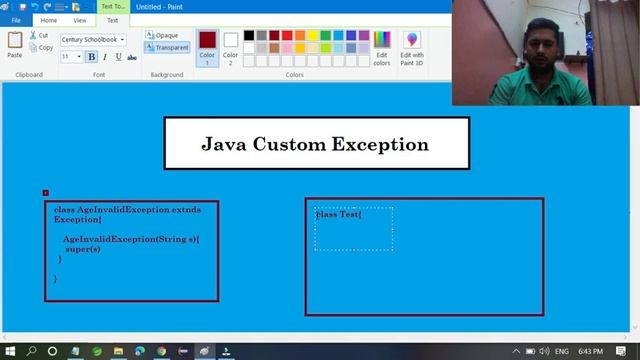640x360 pixels.
Task: Click the 'AgeInvalidException(String s){' line
Action: pos(131,239)
